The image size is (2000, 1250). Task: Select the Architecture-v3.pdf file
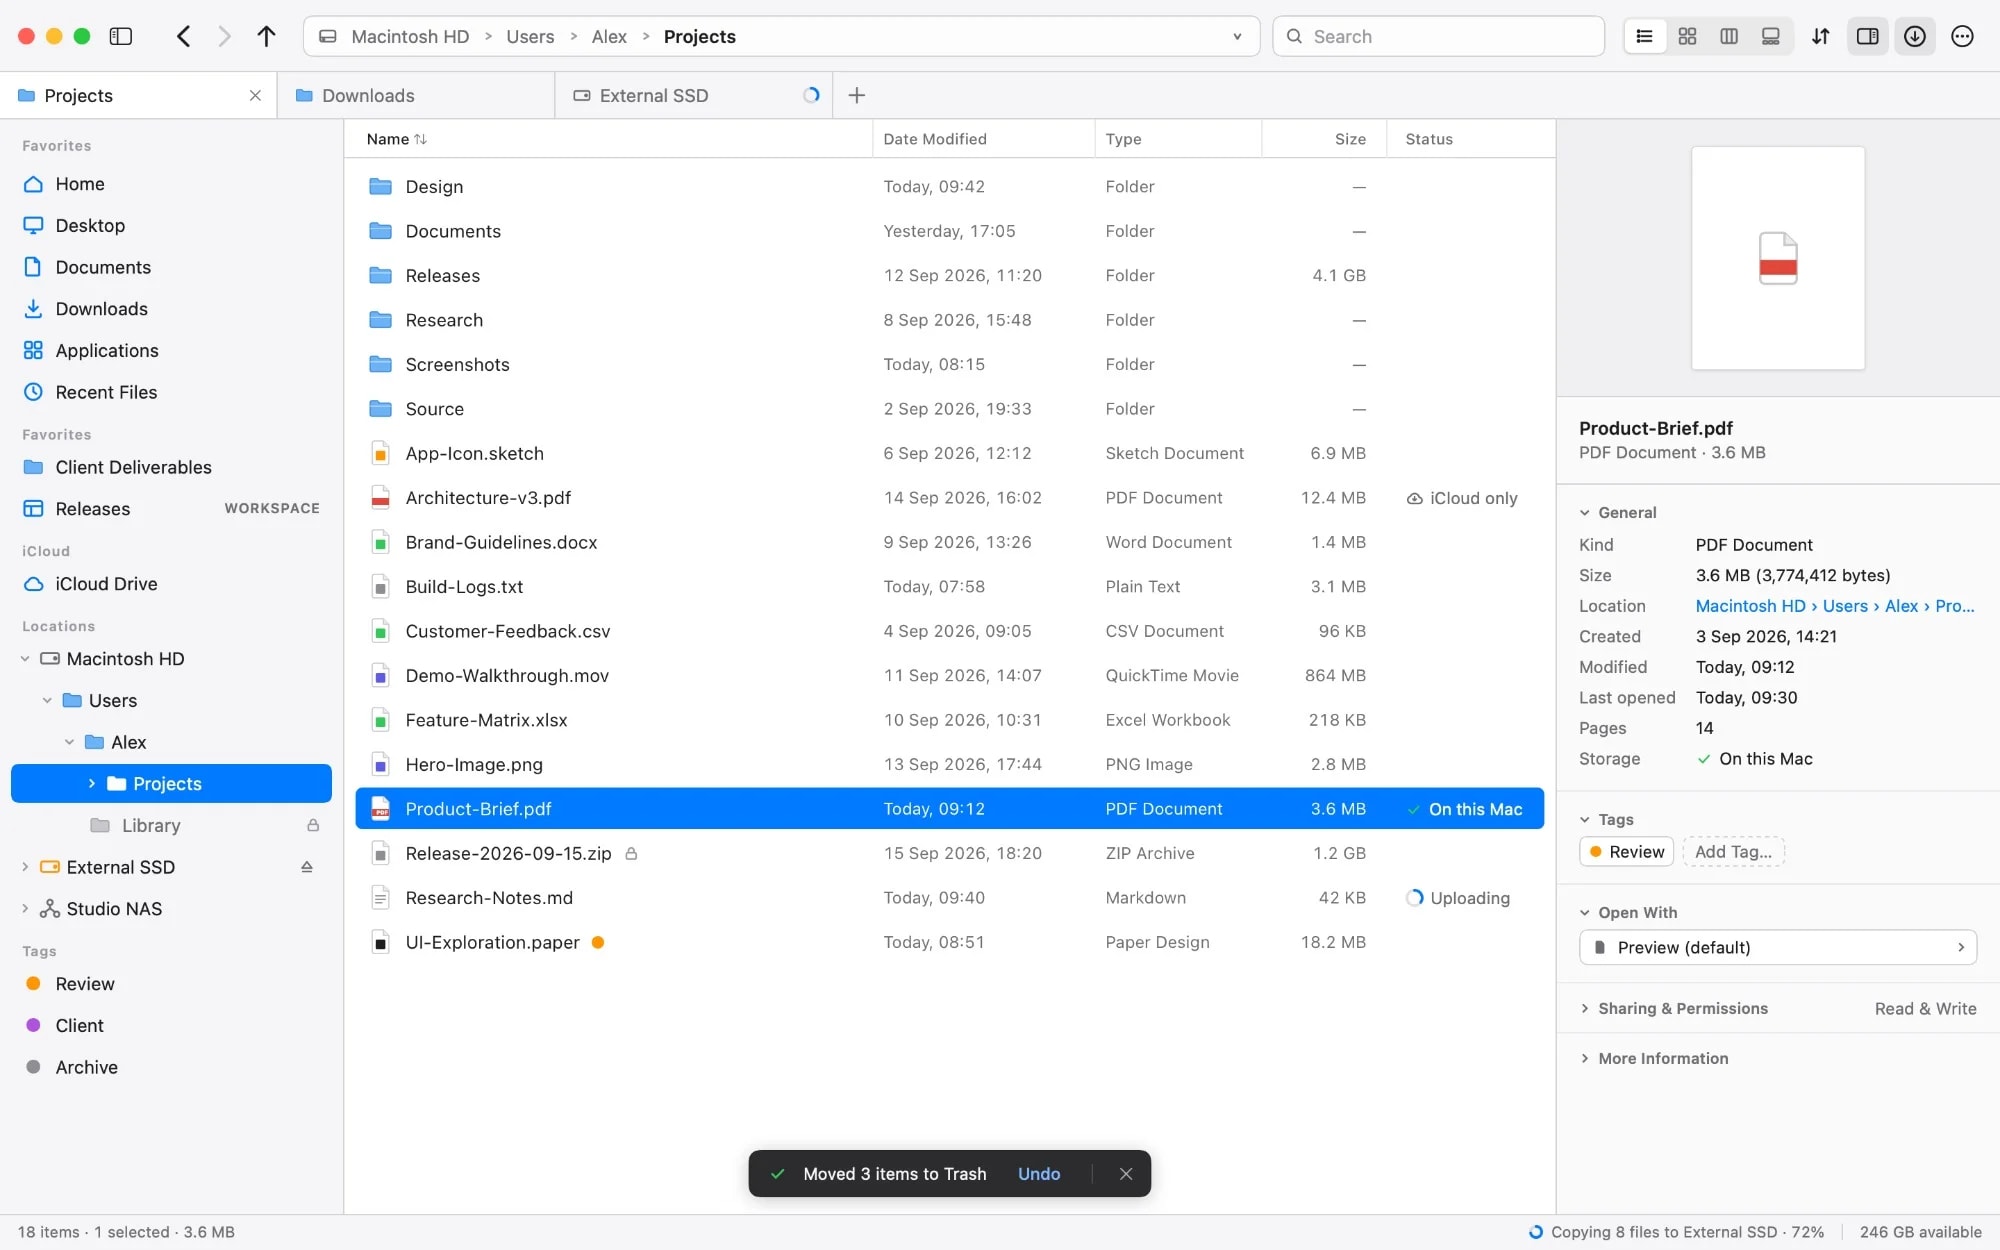[949, 498]
